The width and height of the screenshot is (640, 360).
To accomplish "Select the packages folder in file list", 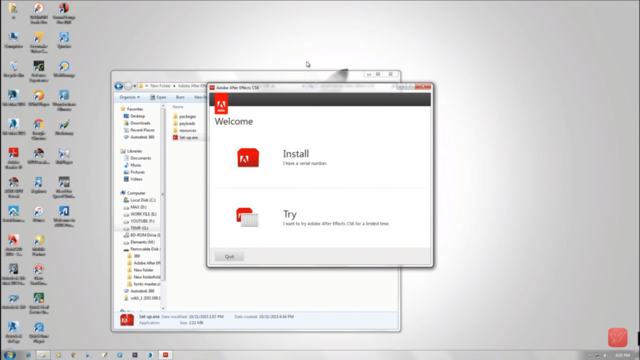I will [x=184, y=116].
